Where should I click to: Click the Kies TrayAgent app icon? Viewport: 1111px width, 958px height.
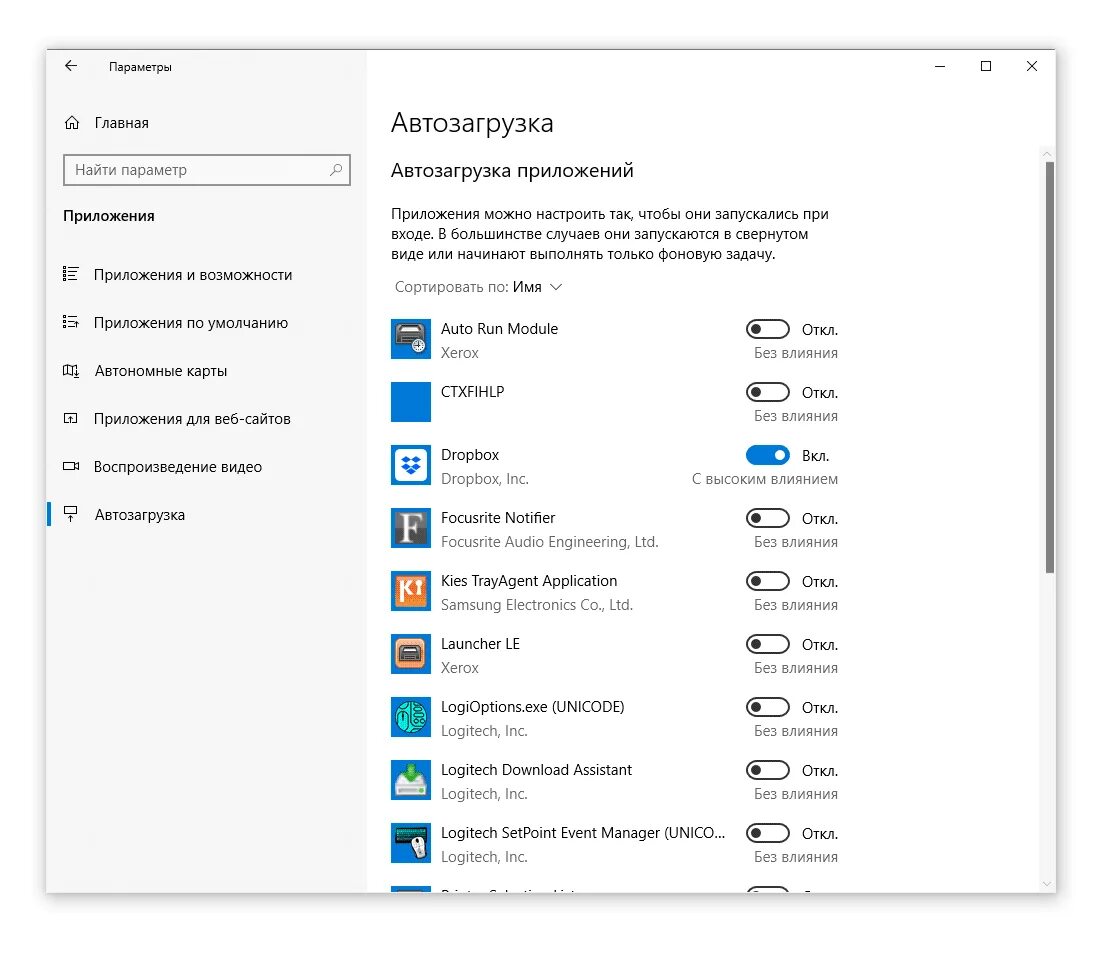coord(411,591)
